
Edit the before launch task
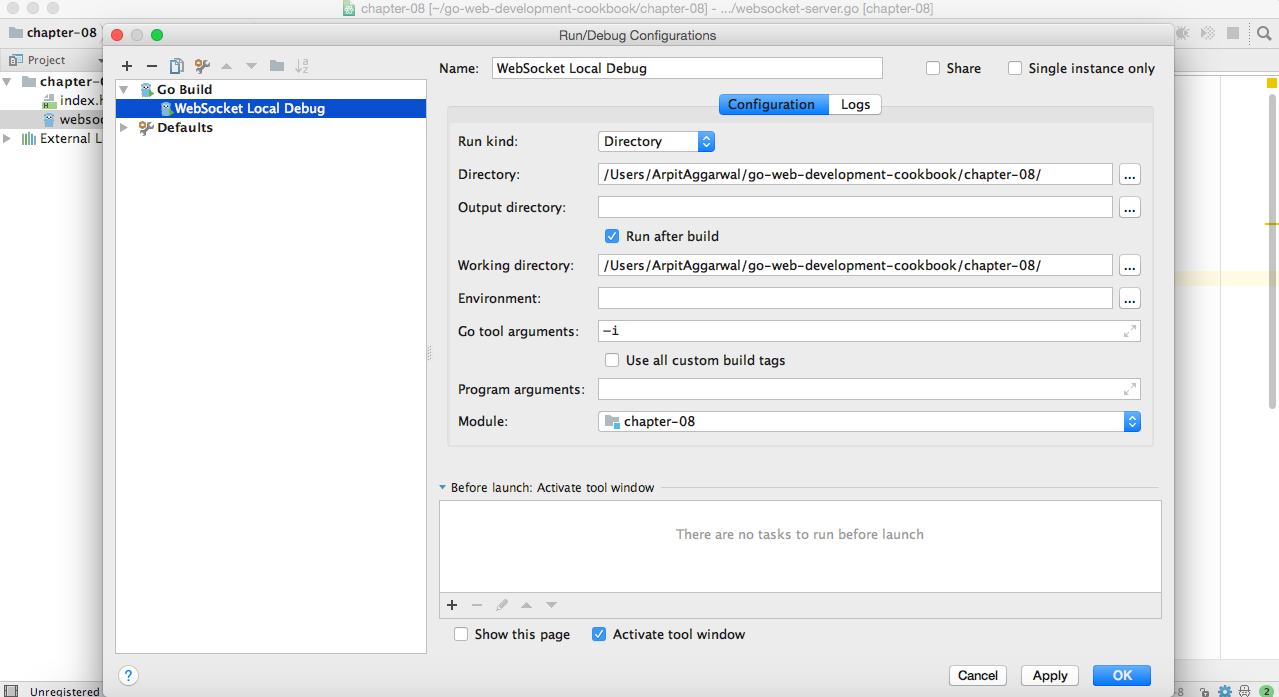coord(502,605)
